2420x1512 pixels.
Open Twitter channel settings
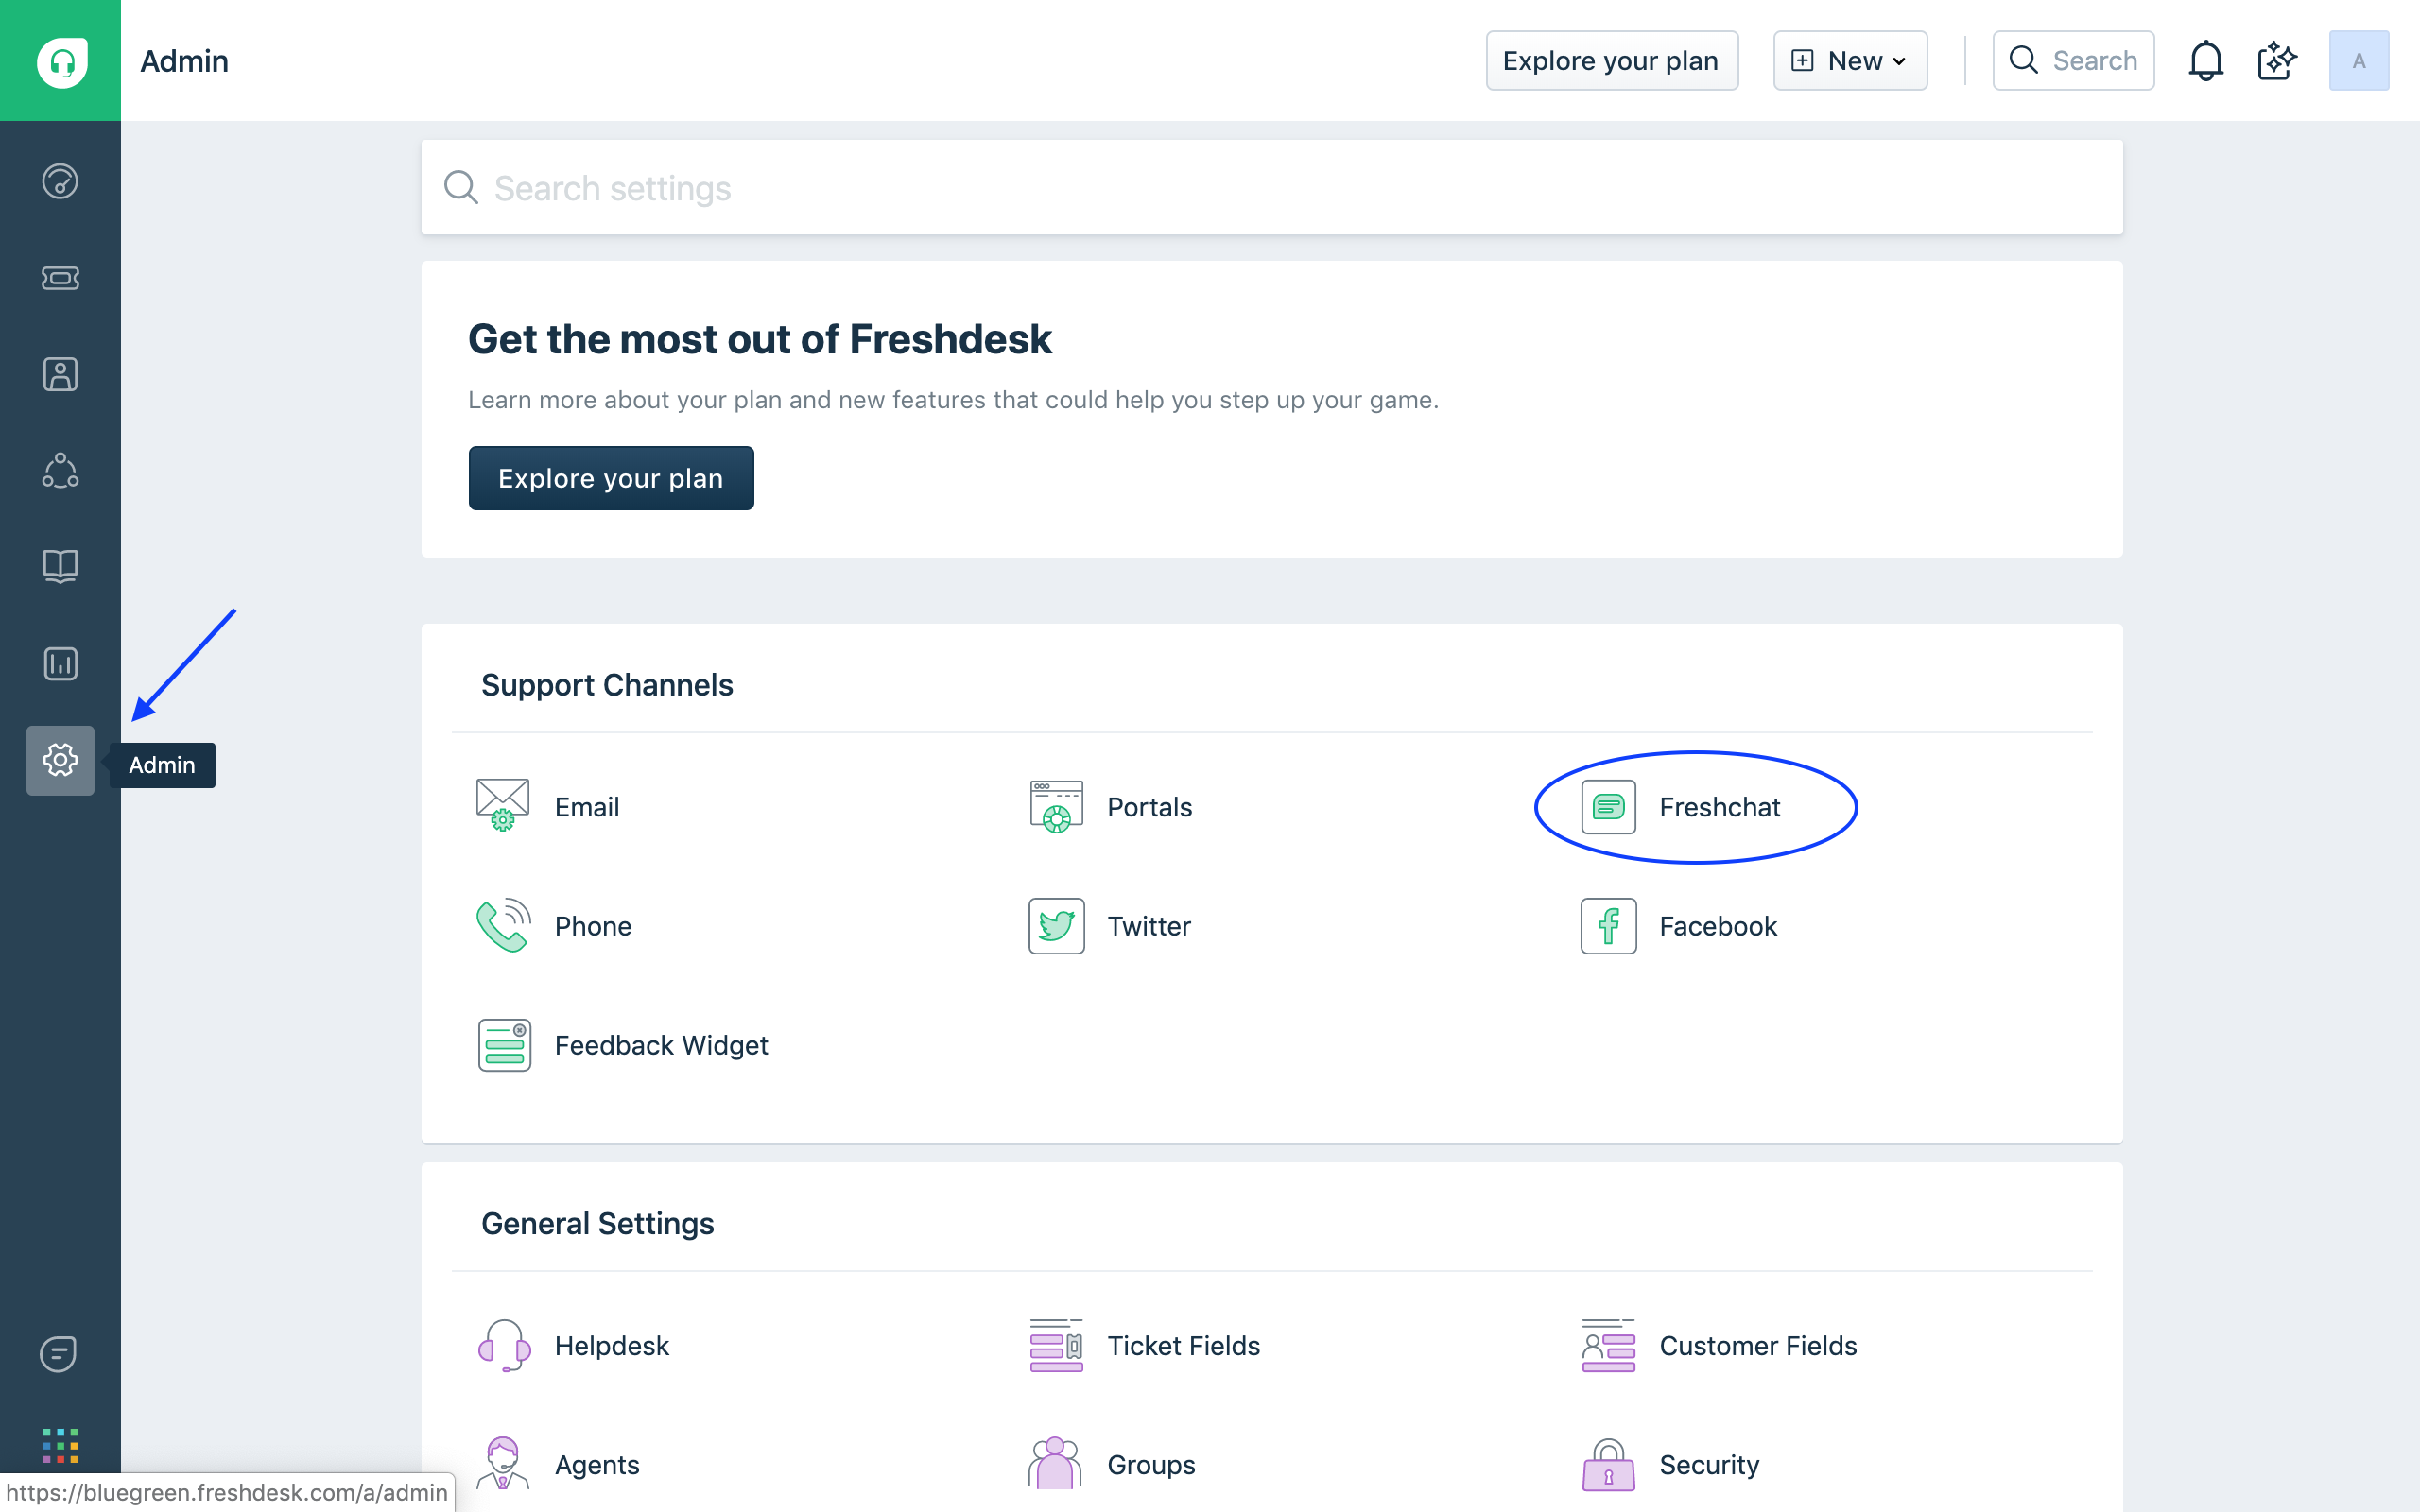coord(1148,926)
